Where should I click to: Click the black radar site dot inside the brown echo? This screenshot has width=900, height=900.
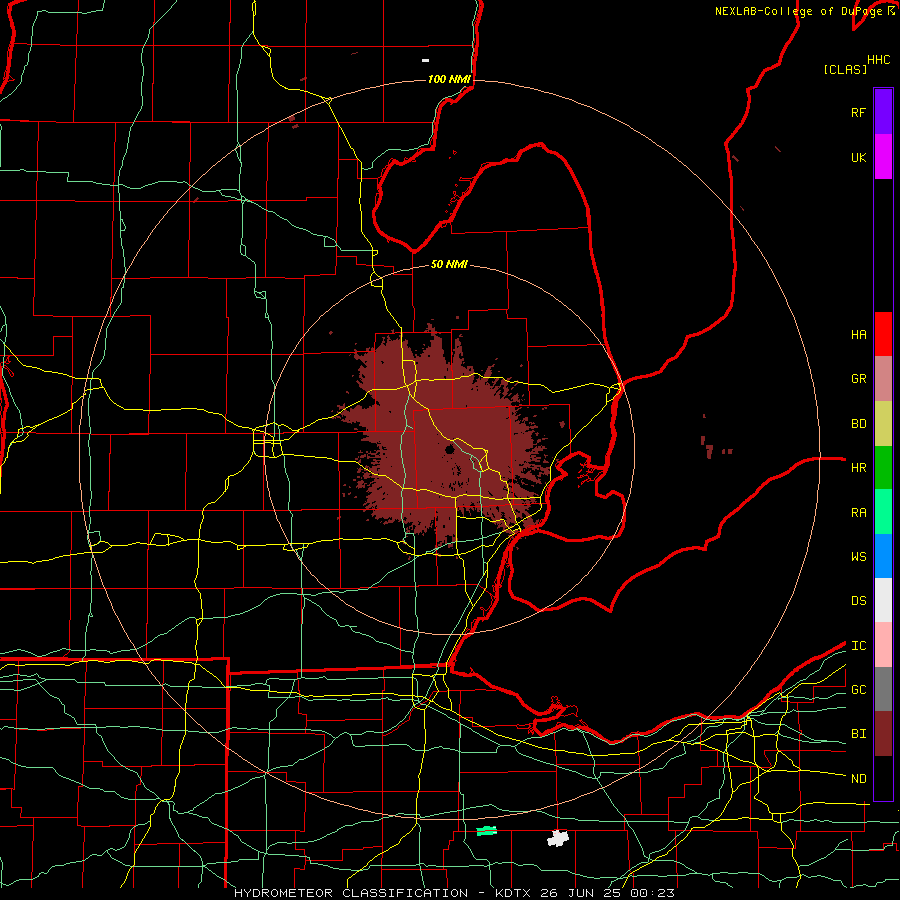coord(449,450)
